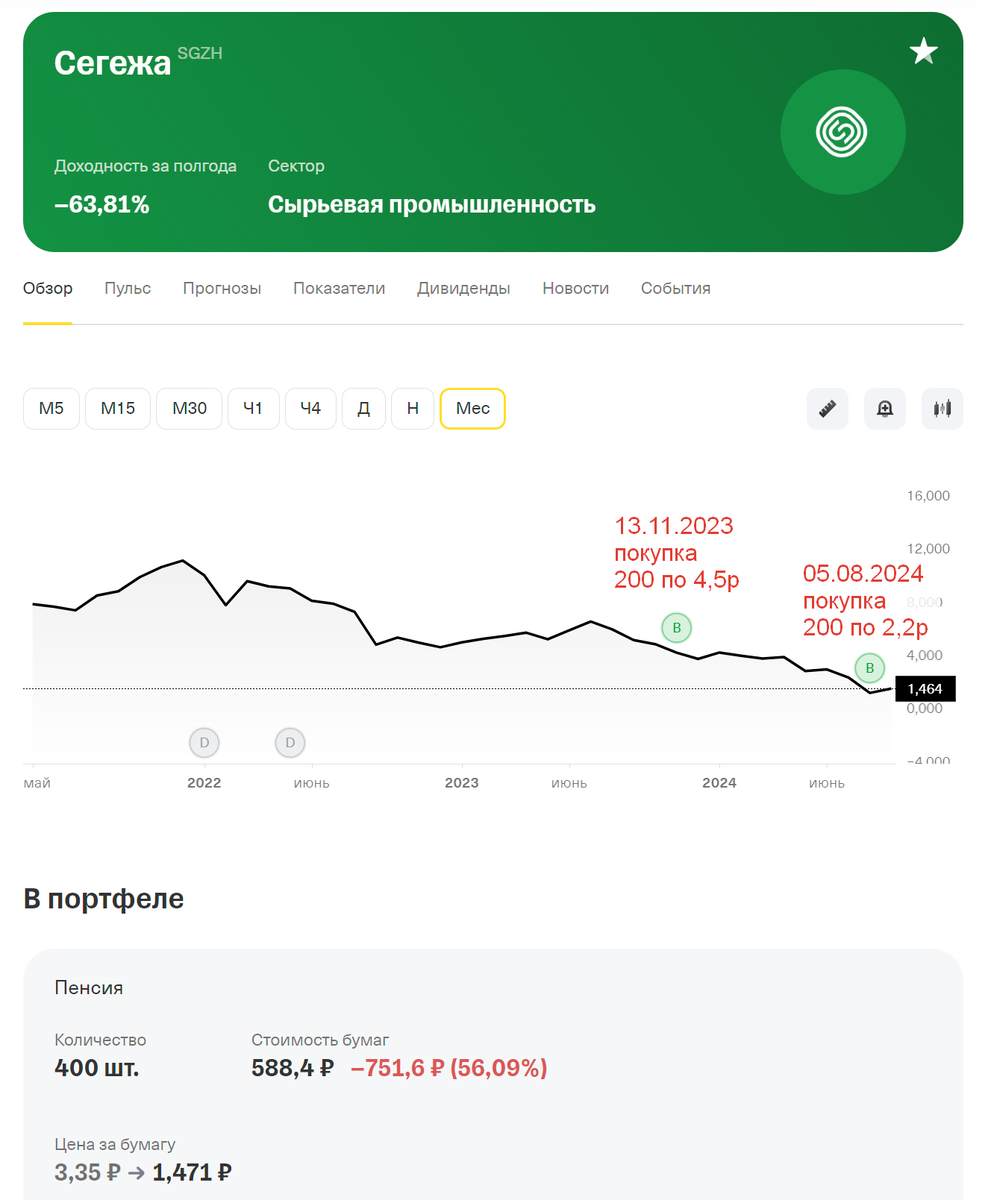Open the Прогнозы tab
The height and width of the screenshot is (1200, 994).
222,288
